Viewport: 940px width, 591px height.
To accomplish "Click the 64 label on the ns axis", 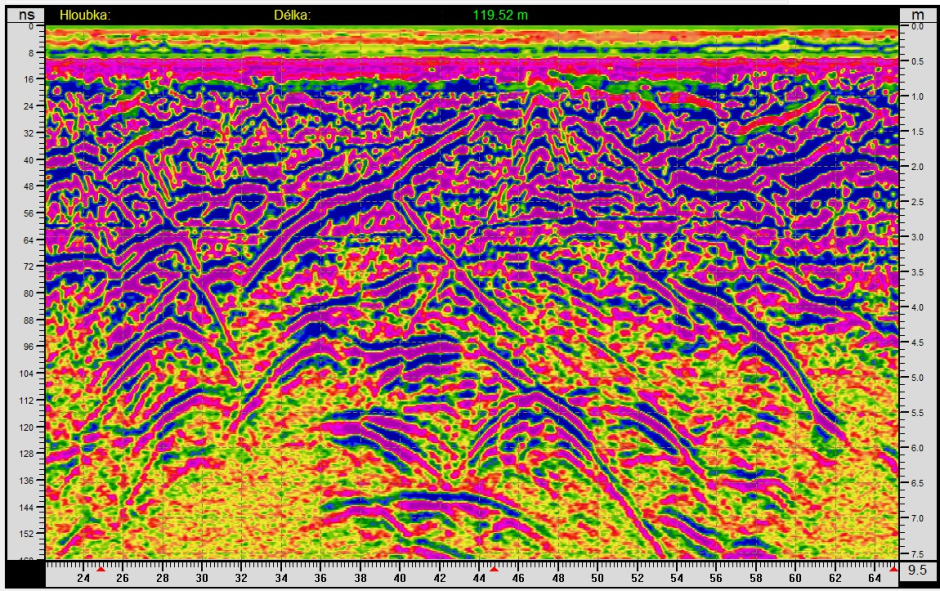I will [29, 240].
